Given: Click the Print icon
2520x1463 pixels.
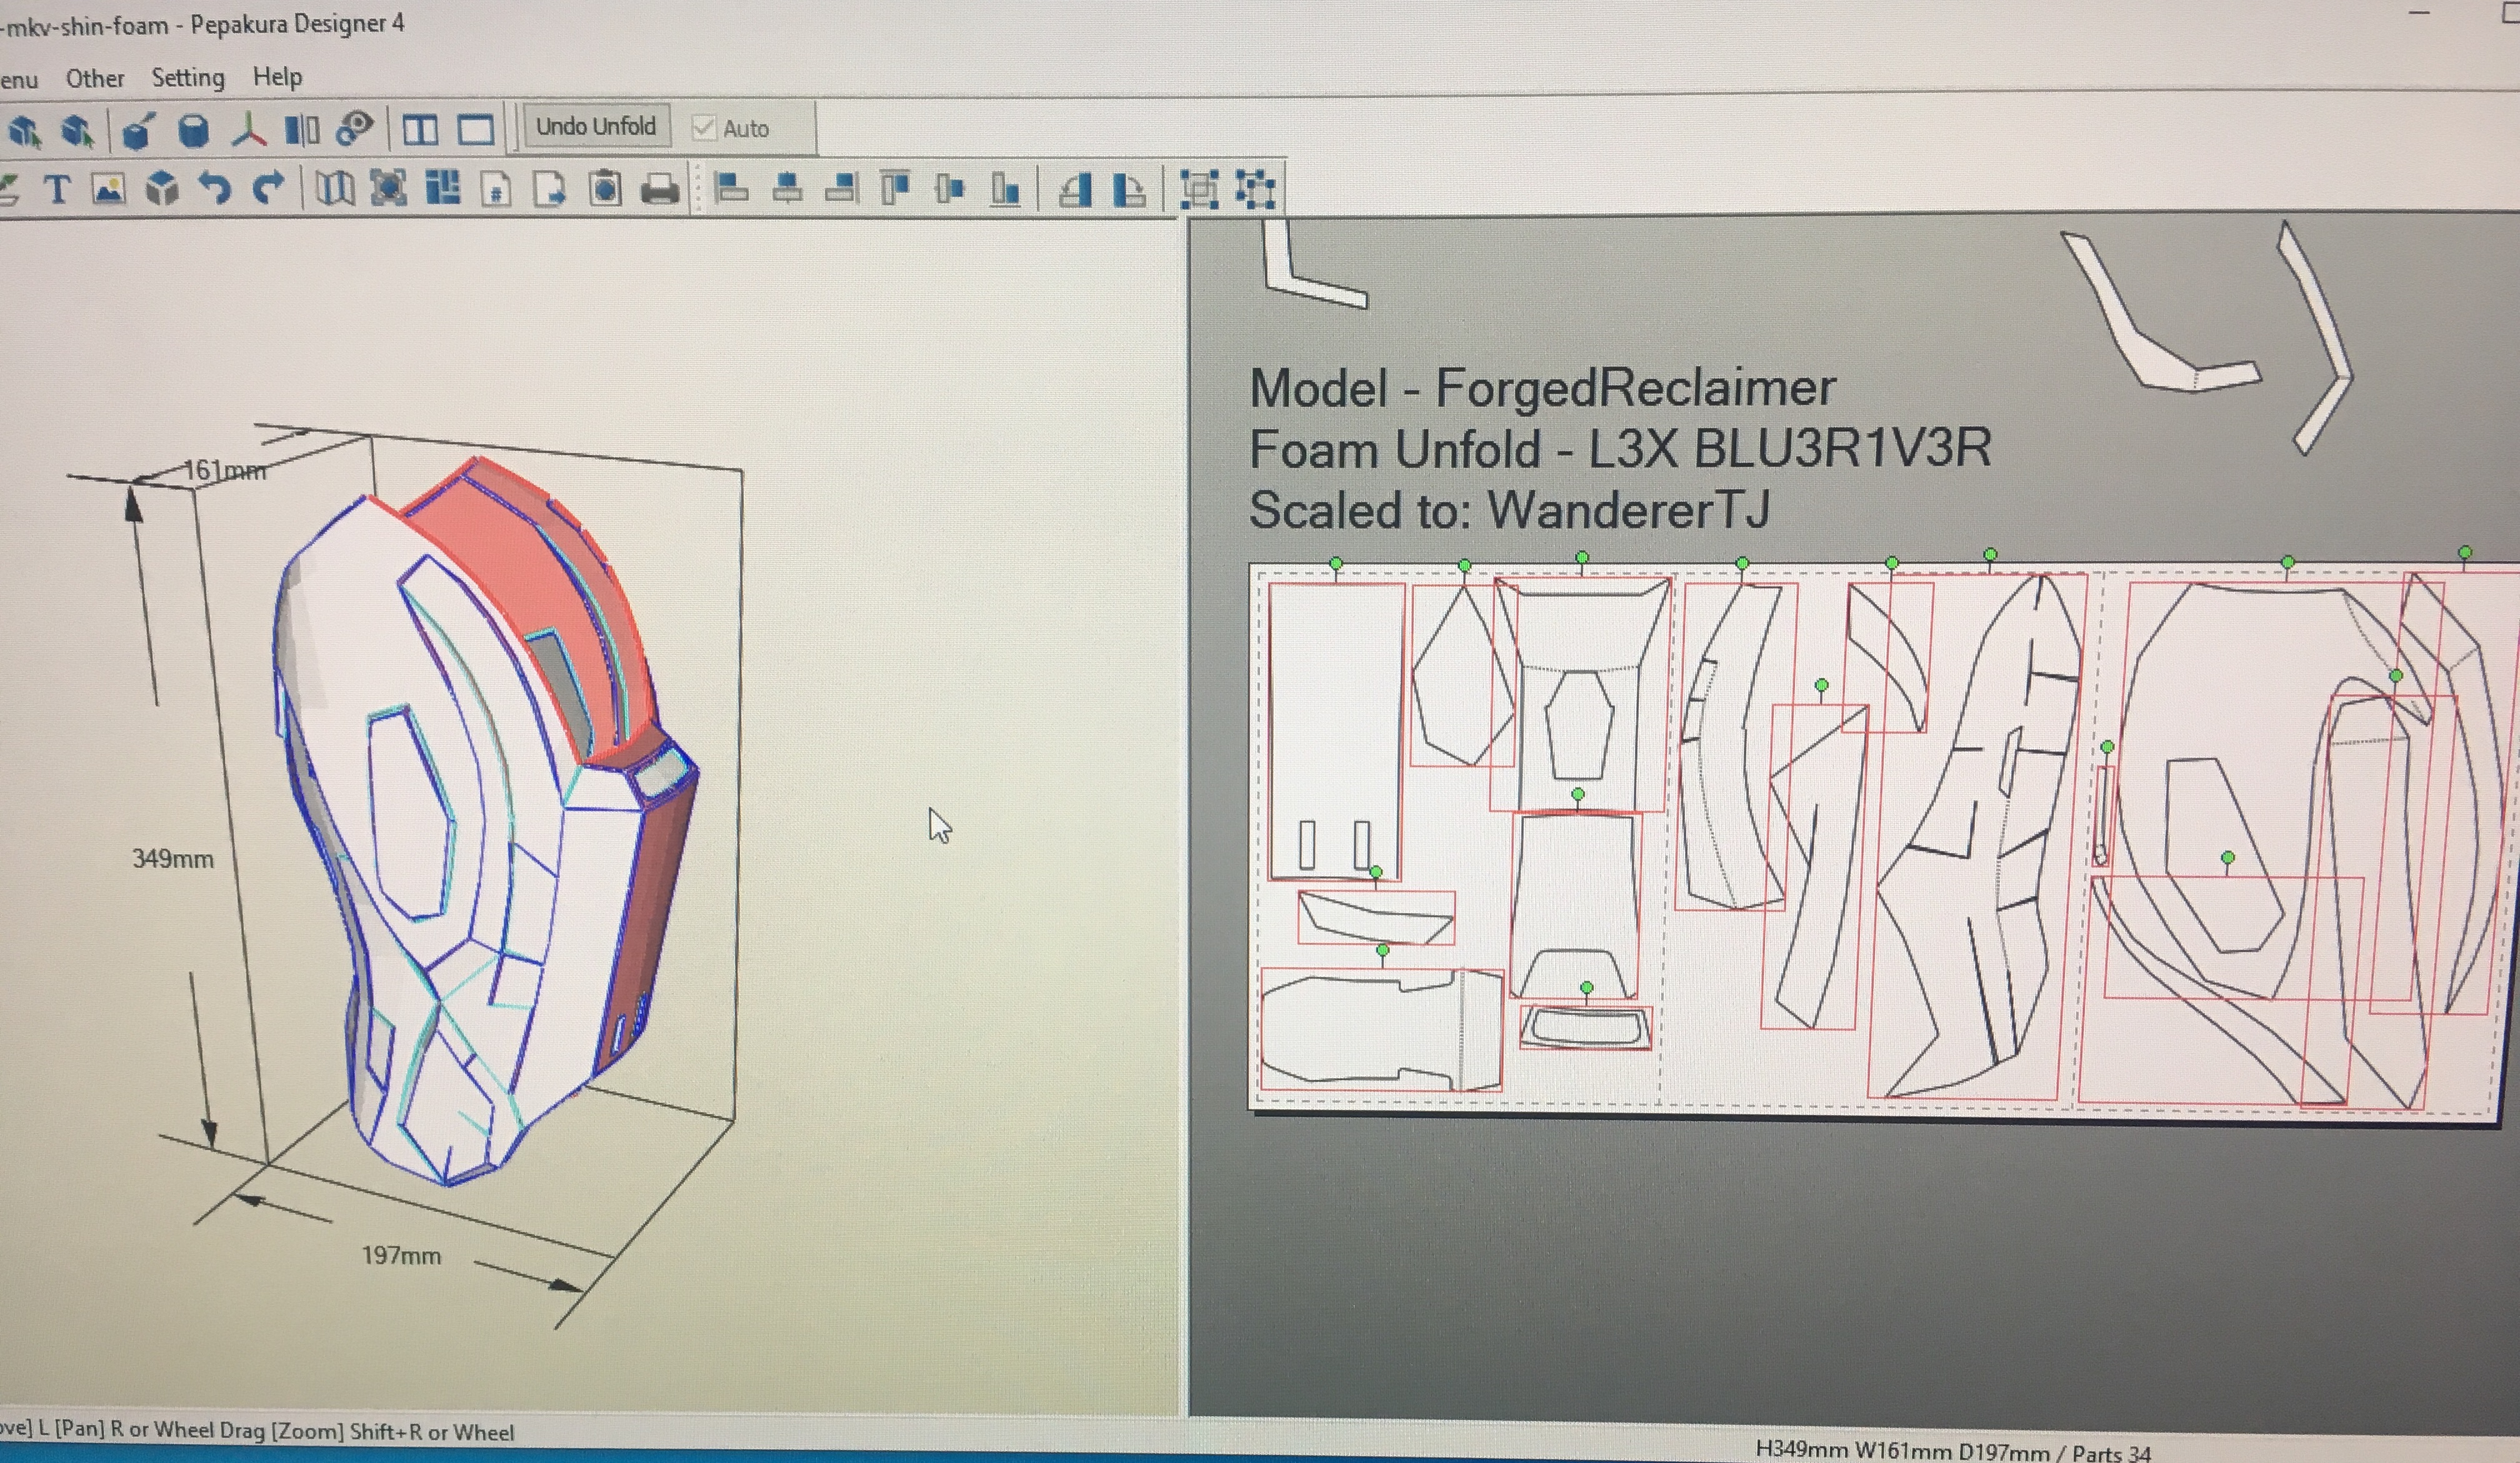Looking at the screenshot, I should click(x=659, y=189).
